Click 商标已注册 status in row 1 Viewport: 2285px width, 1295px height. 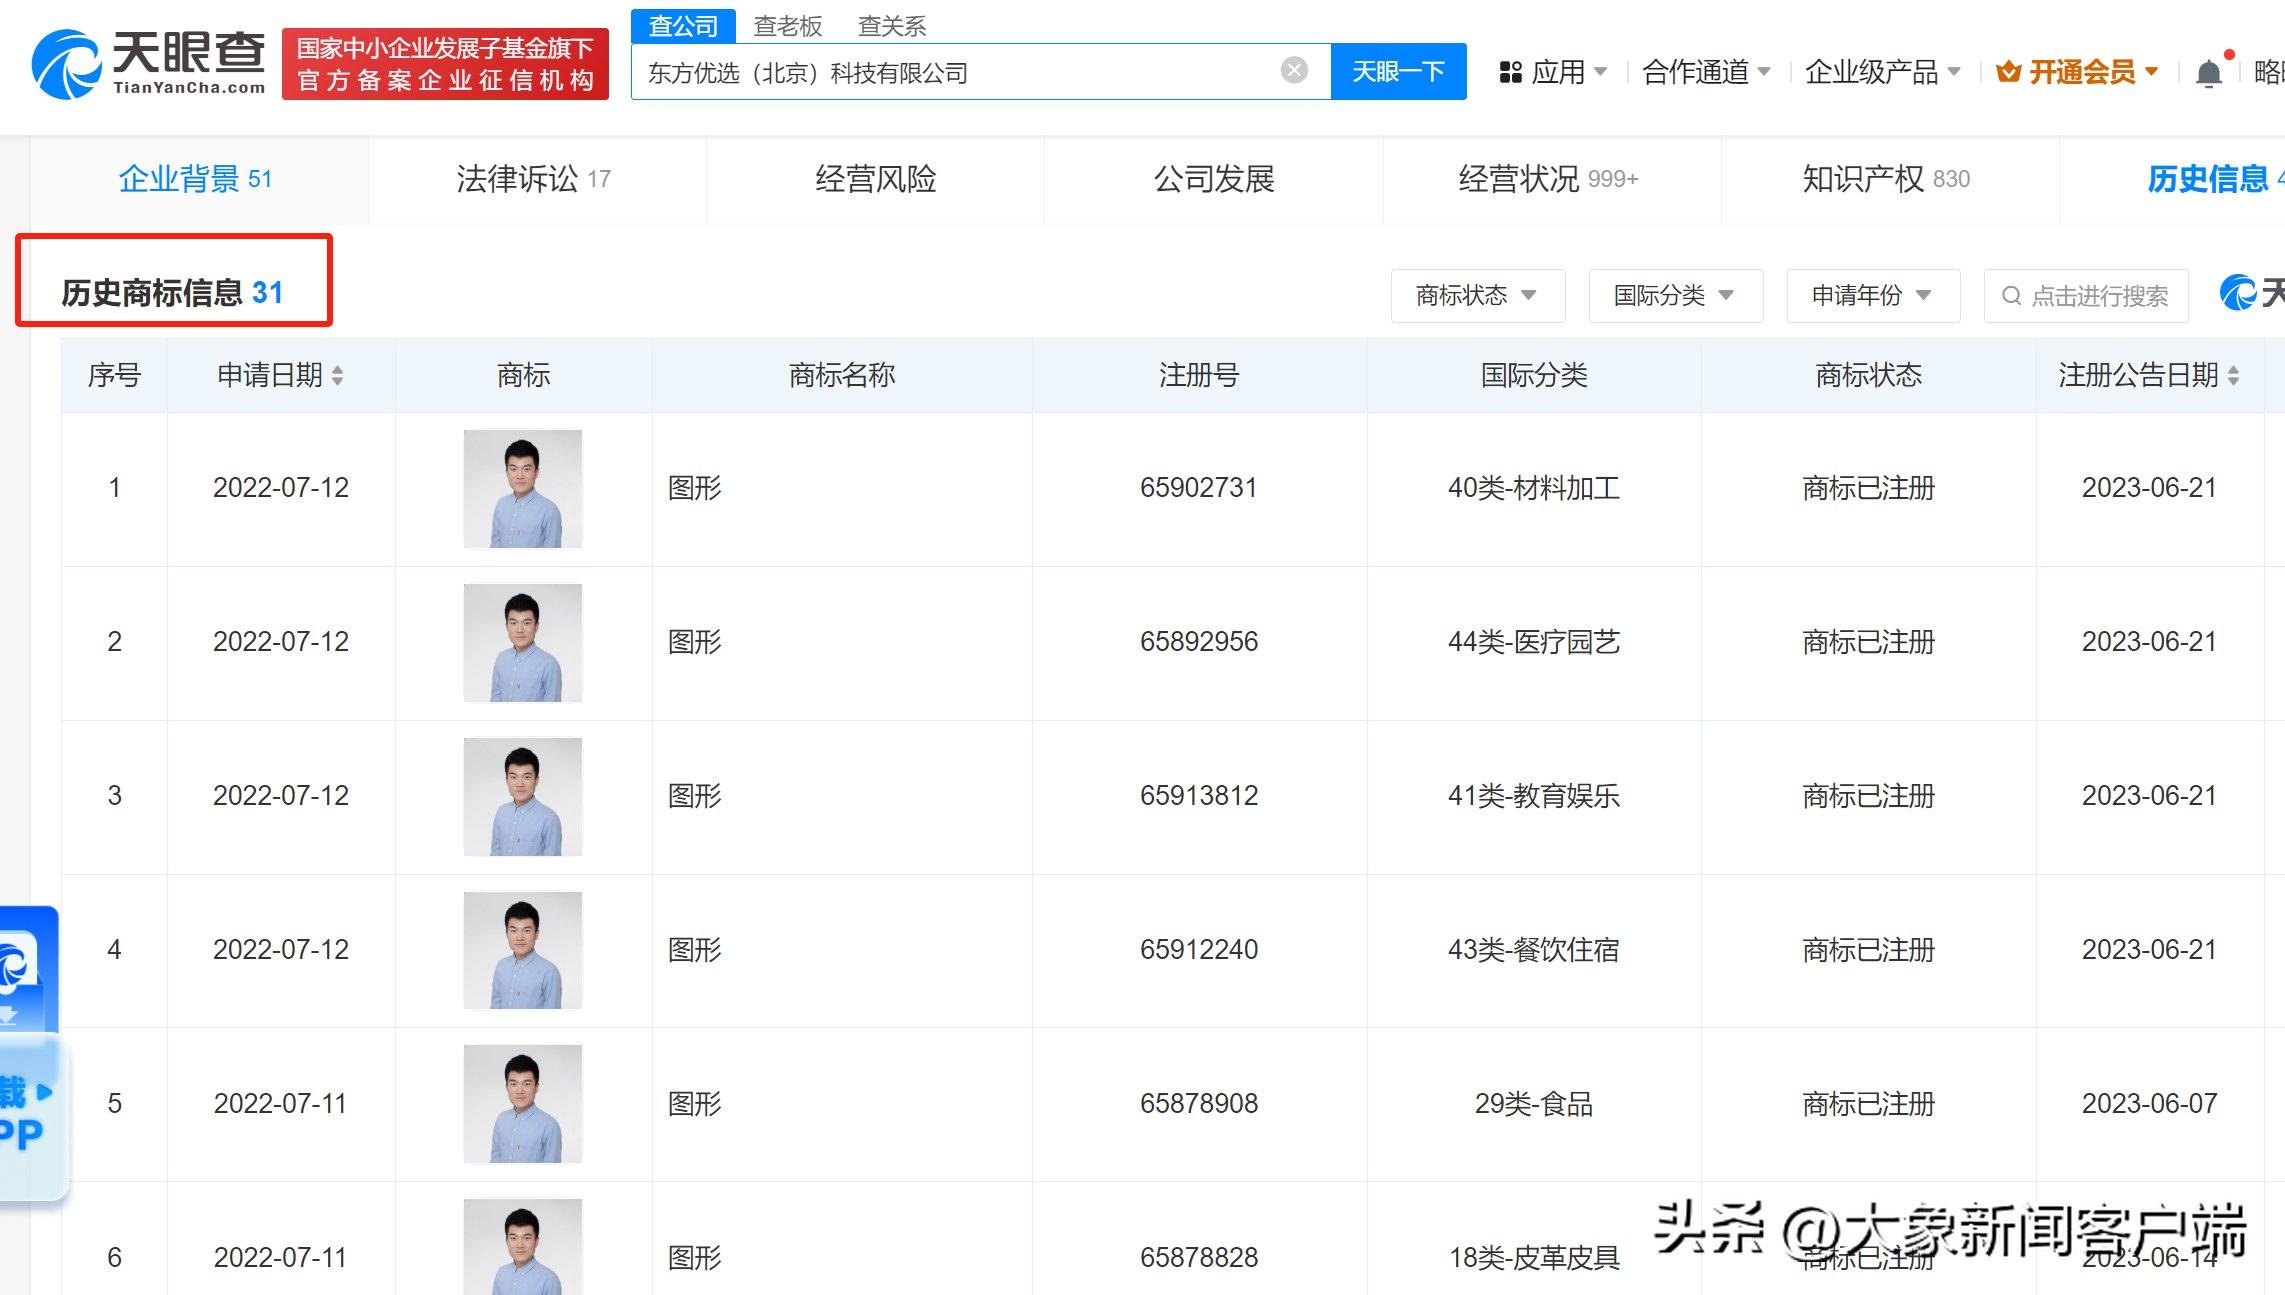pos(1868,488)
